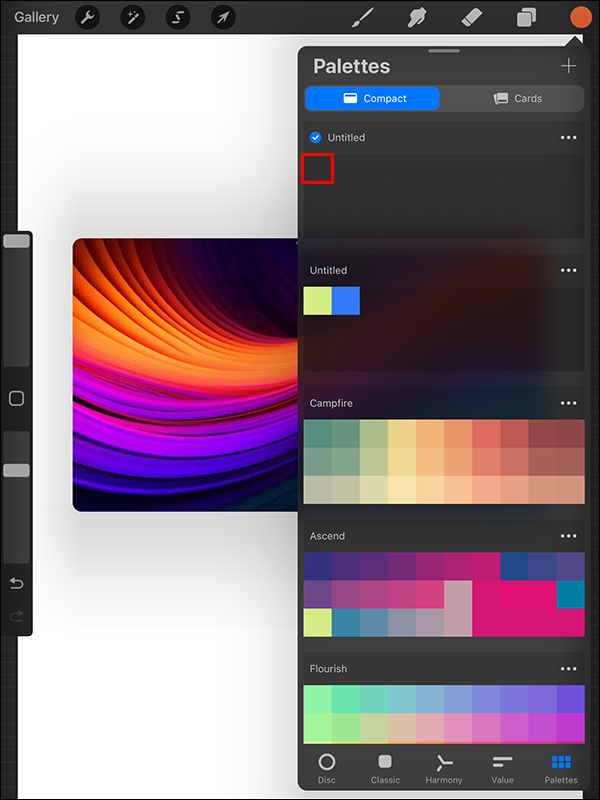Open the Disc color tab
The image size is (600, 800).
[327, 769]
